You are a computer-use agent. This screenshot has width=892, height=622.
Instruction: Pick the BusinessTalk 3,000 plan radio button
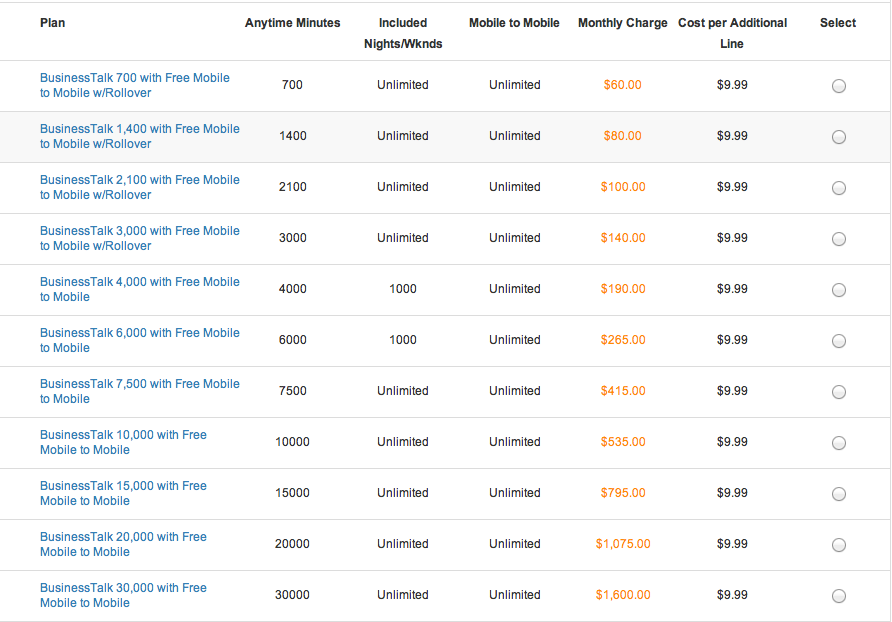click(x=839, y=239)
